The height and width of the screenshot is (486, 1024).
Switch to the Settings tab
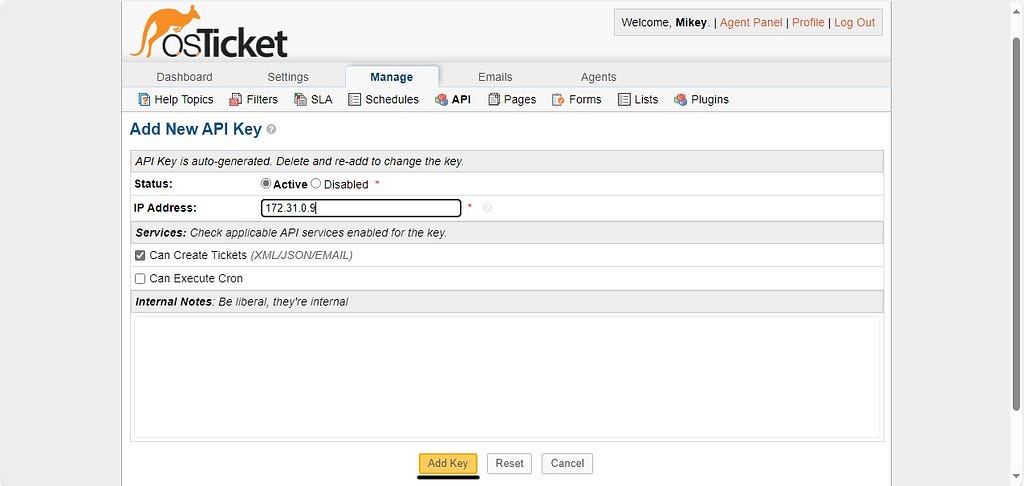288,77
